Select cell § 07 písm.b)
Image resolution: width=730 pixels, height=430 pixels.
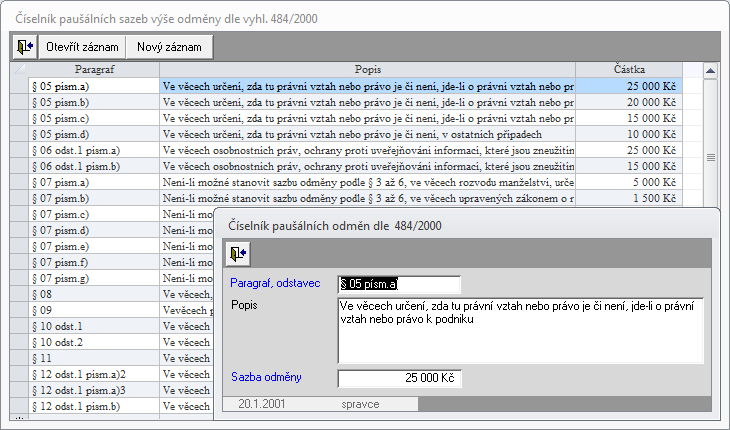tap(94, 198)
